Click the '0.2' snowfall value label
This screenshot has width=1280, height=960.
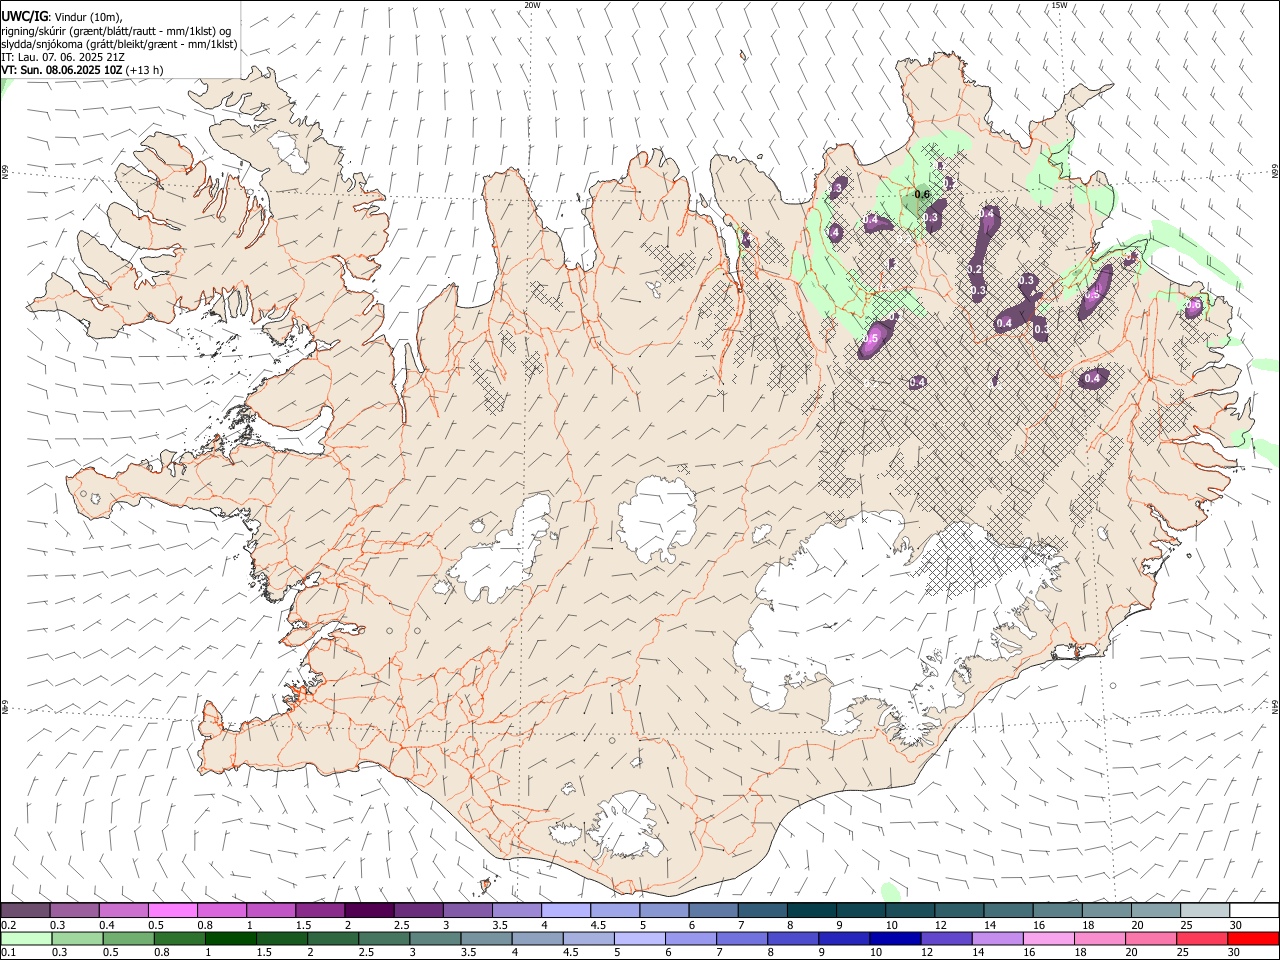976,270
